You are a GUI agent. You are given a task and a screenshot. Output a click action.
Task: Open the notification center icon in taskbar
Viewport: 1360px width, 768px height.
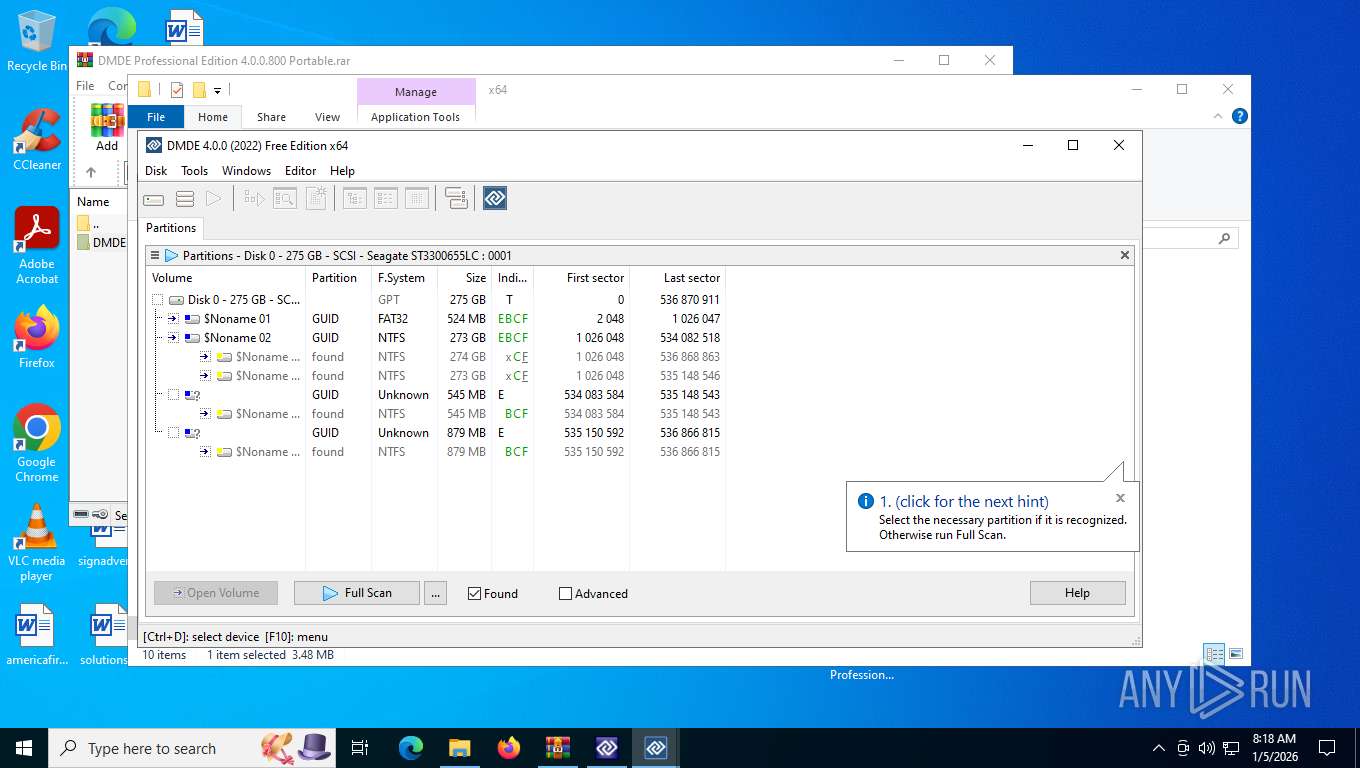(1327, 748)
